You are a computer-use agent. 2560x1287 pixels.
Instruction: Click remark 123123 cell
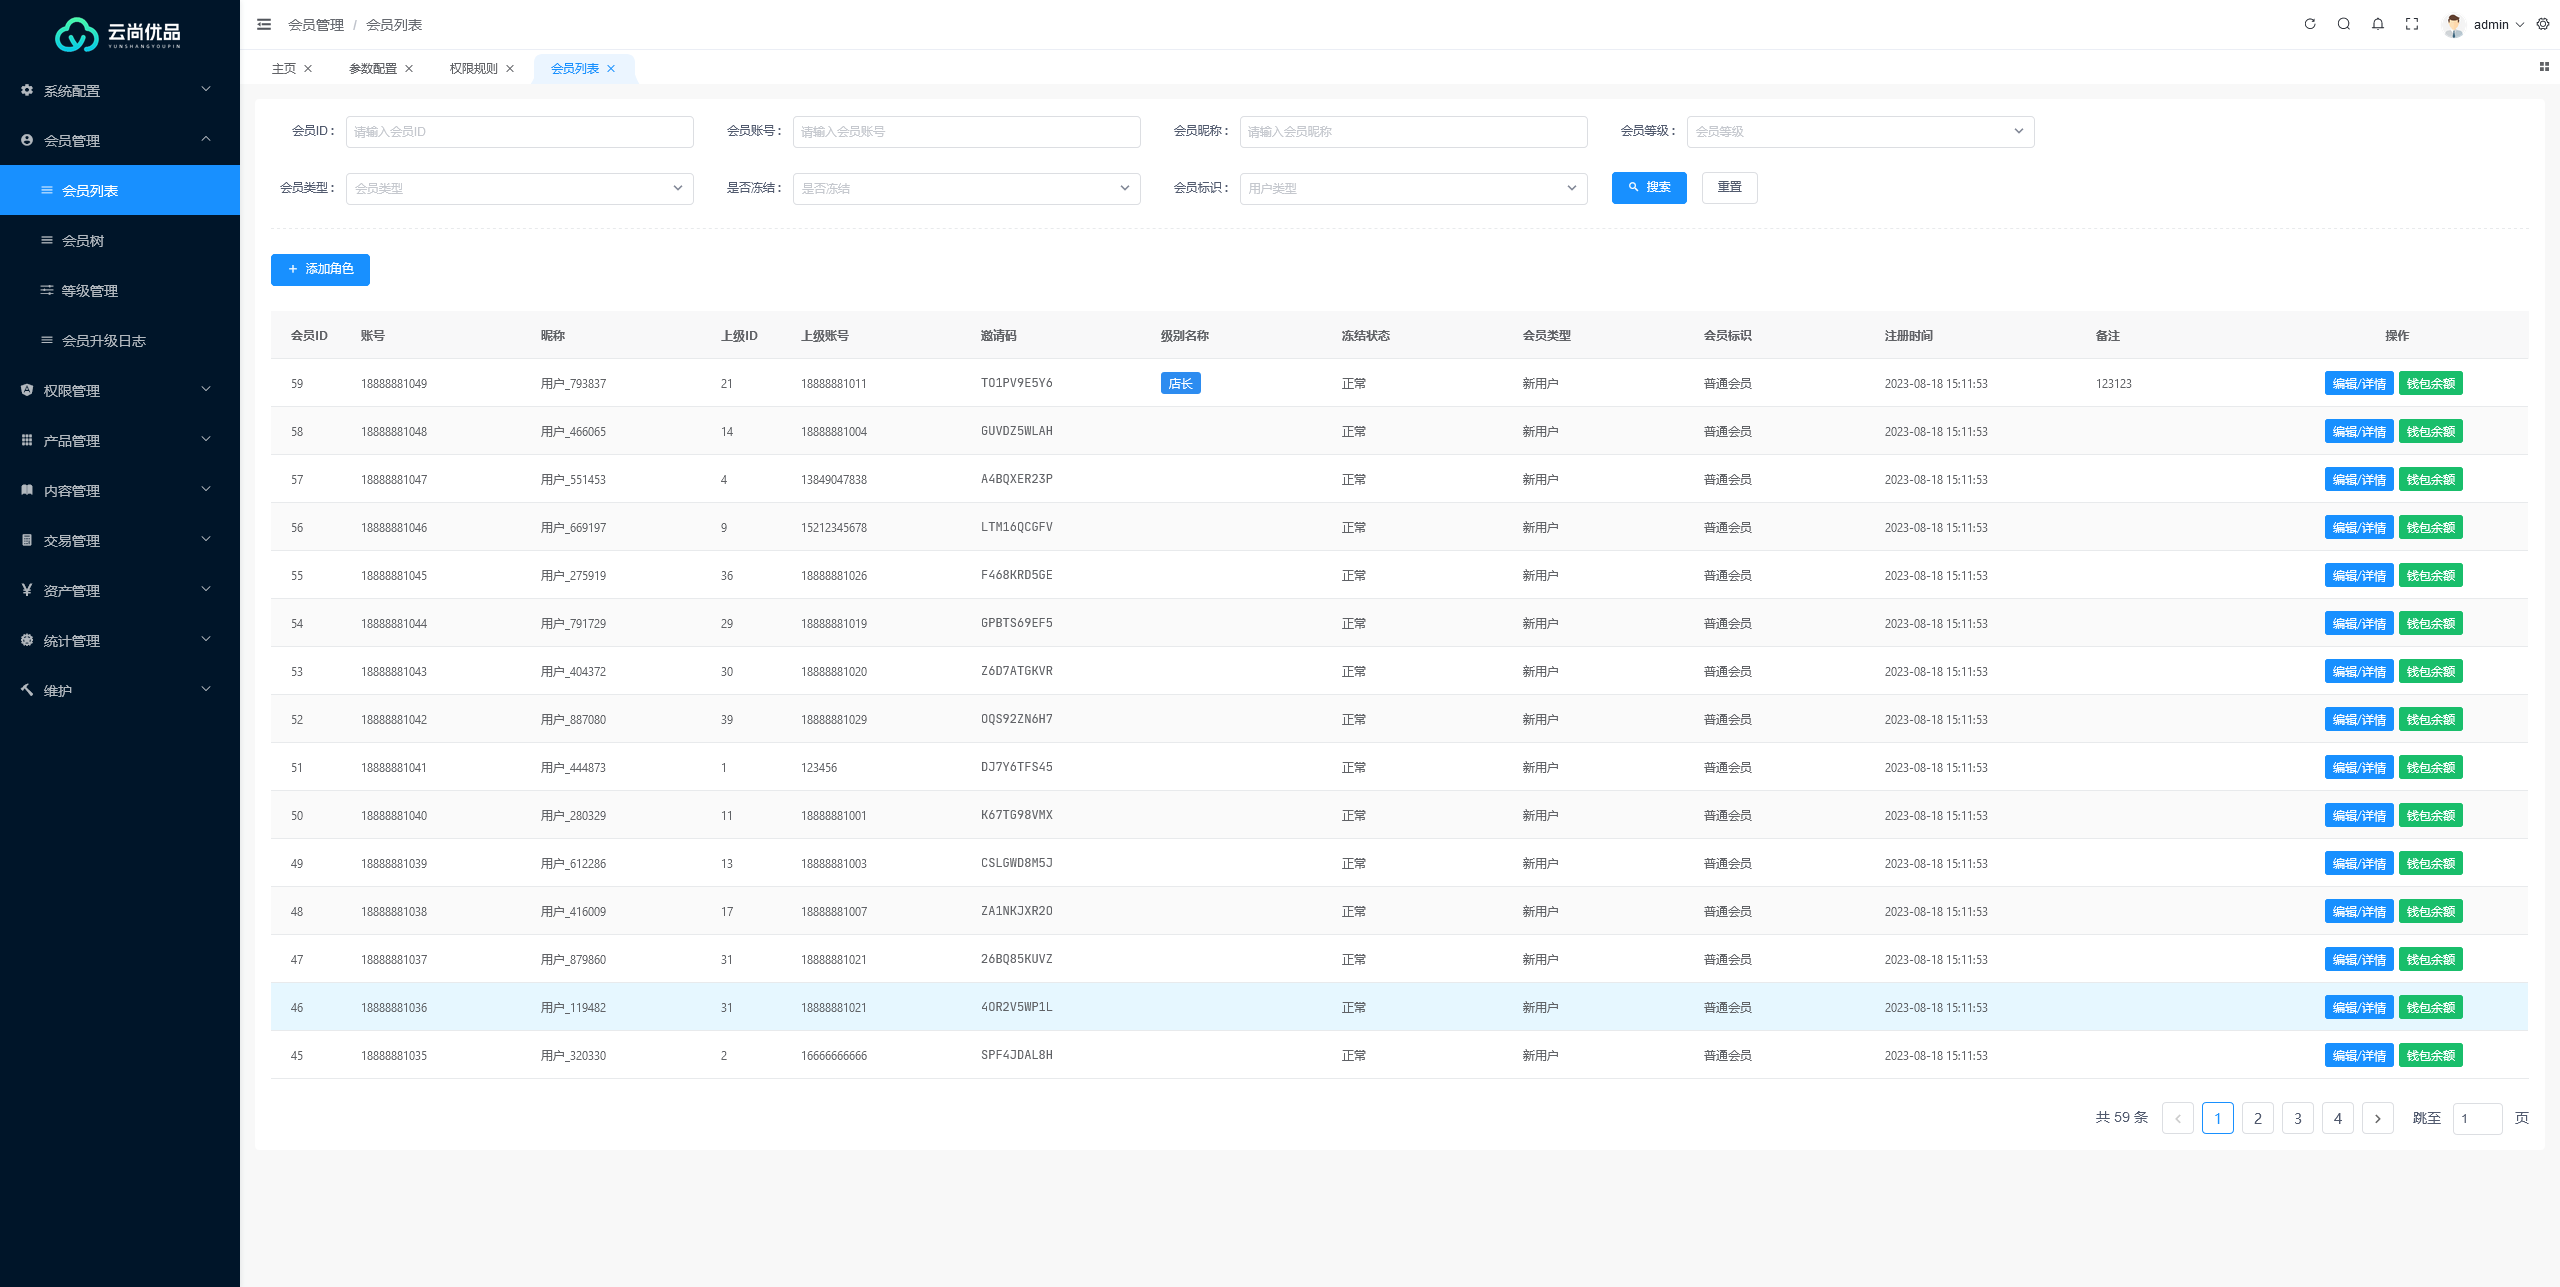2113,383
